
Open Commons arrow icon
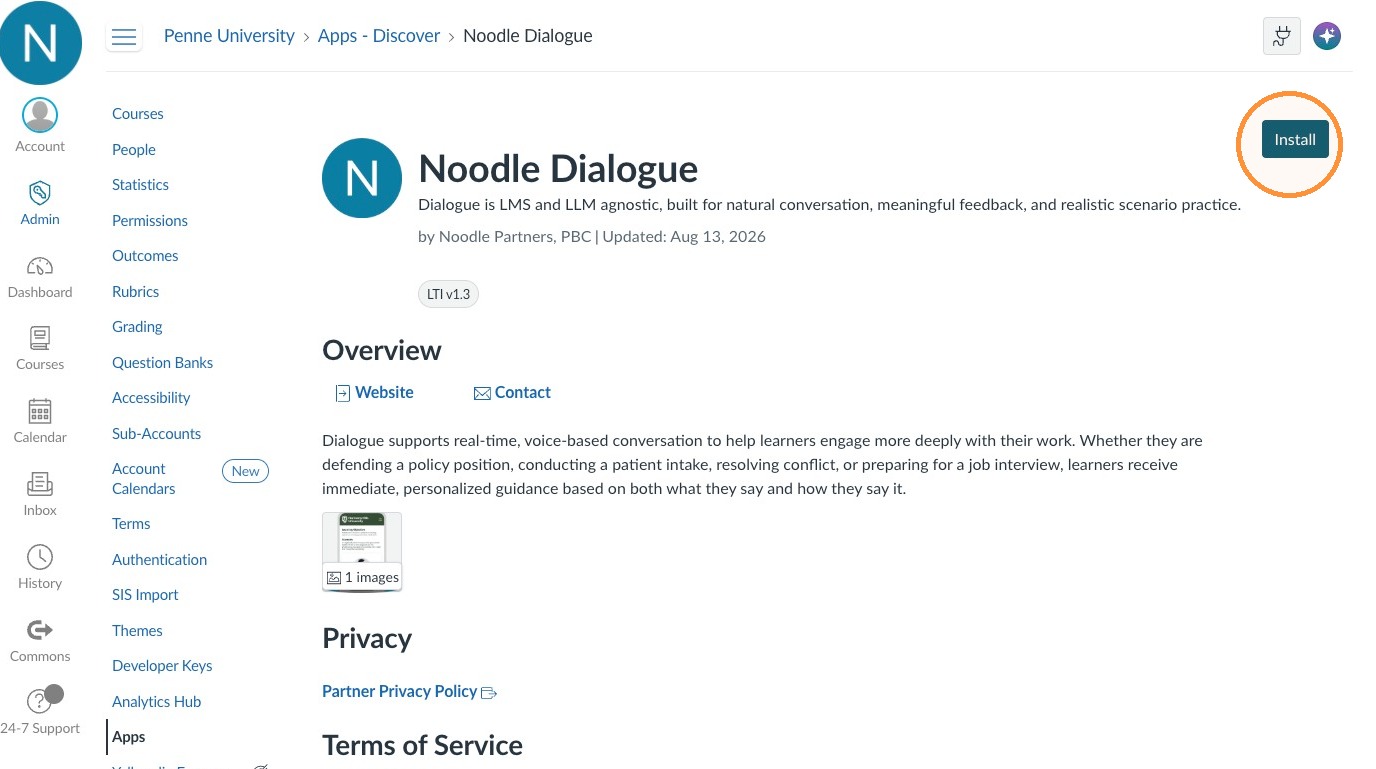[40, 630]
